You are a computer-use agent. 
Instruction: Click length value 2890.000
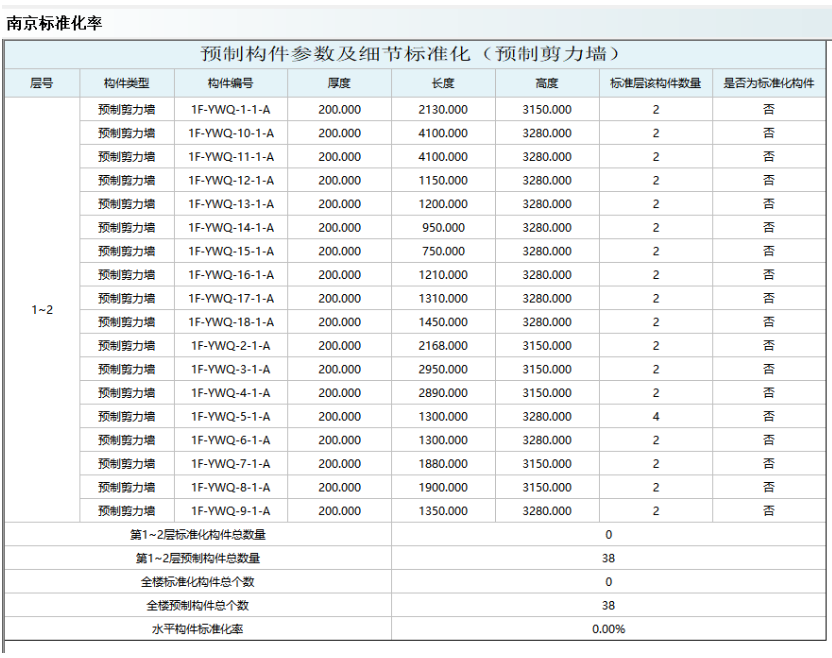coord(443,393)
